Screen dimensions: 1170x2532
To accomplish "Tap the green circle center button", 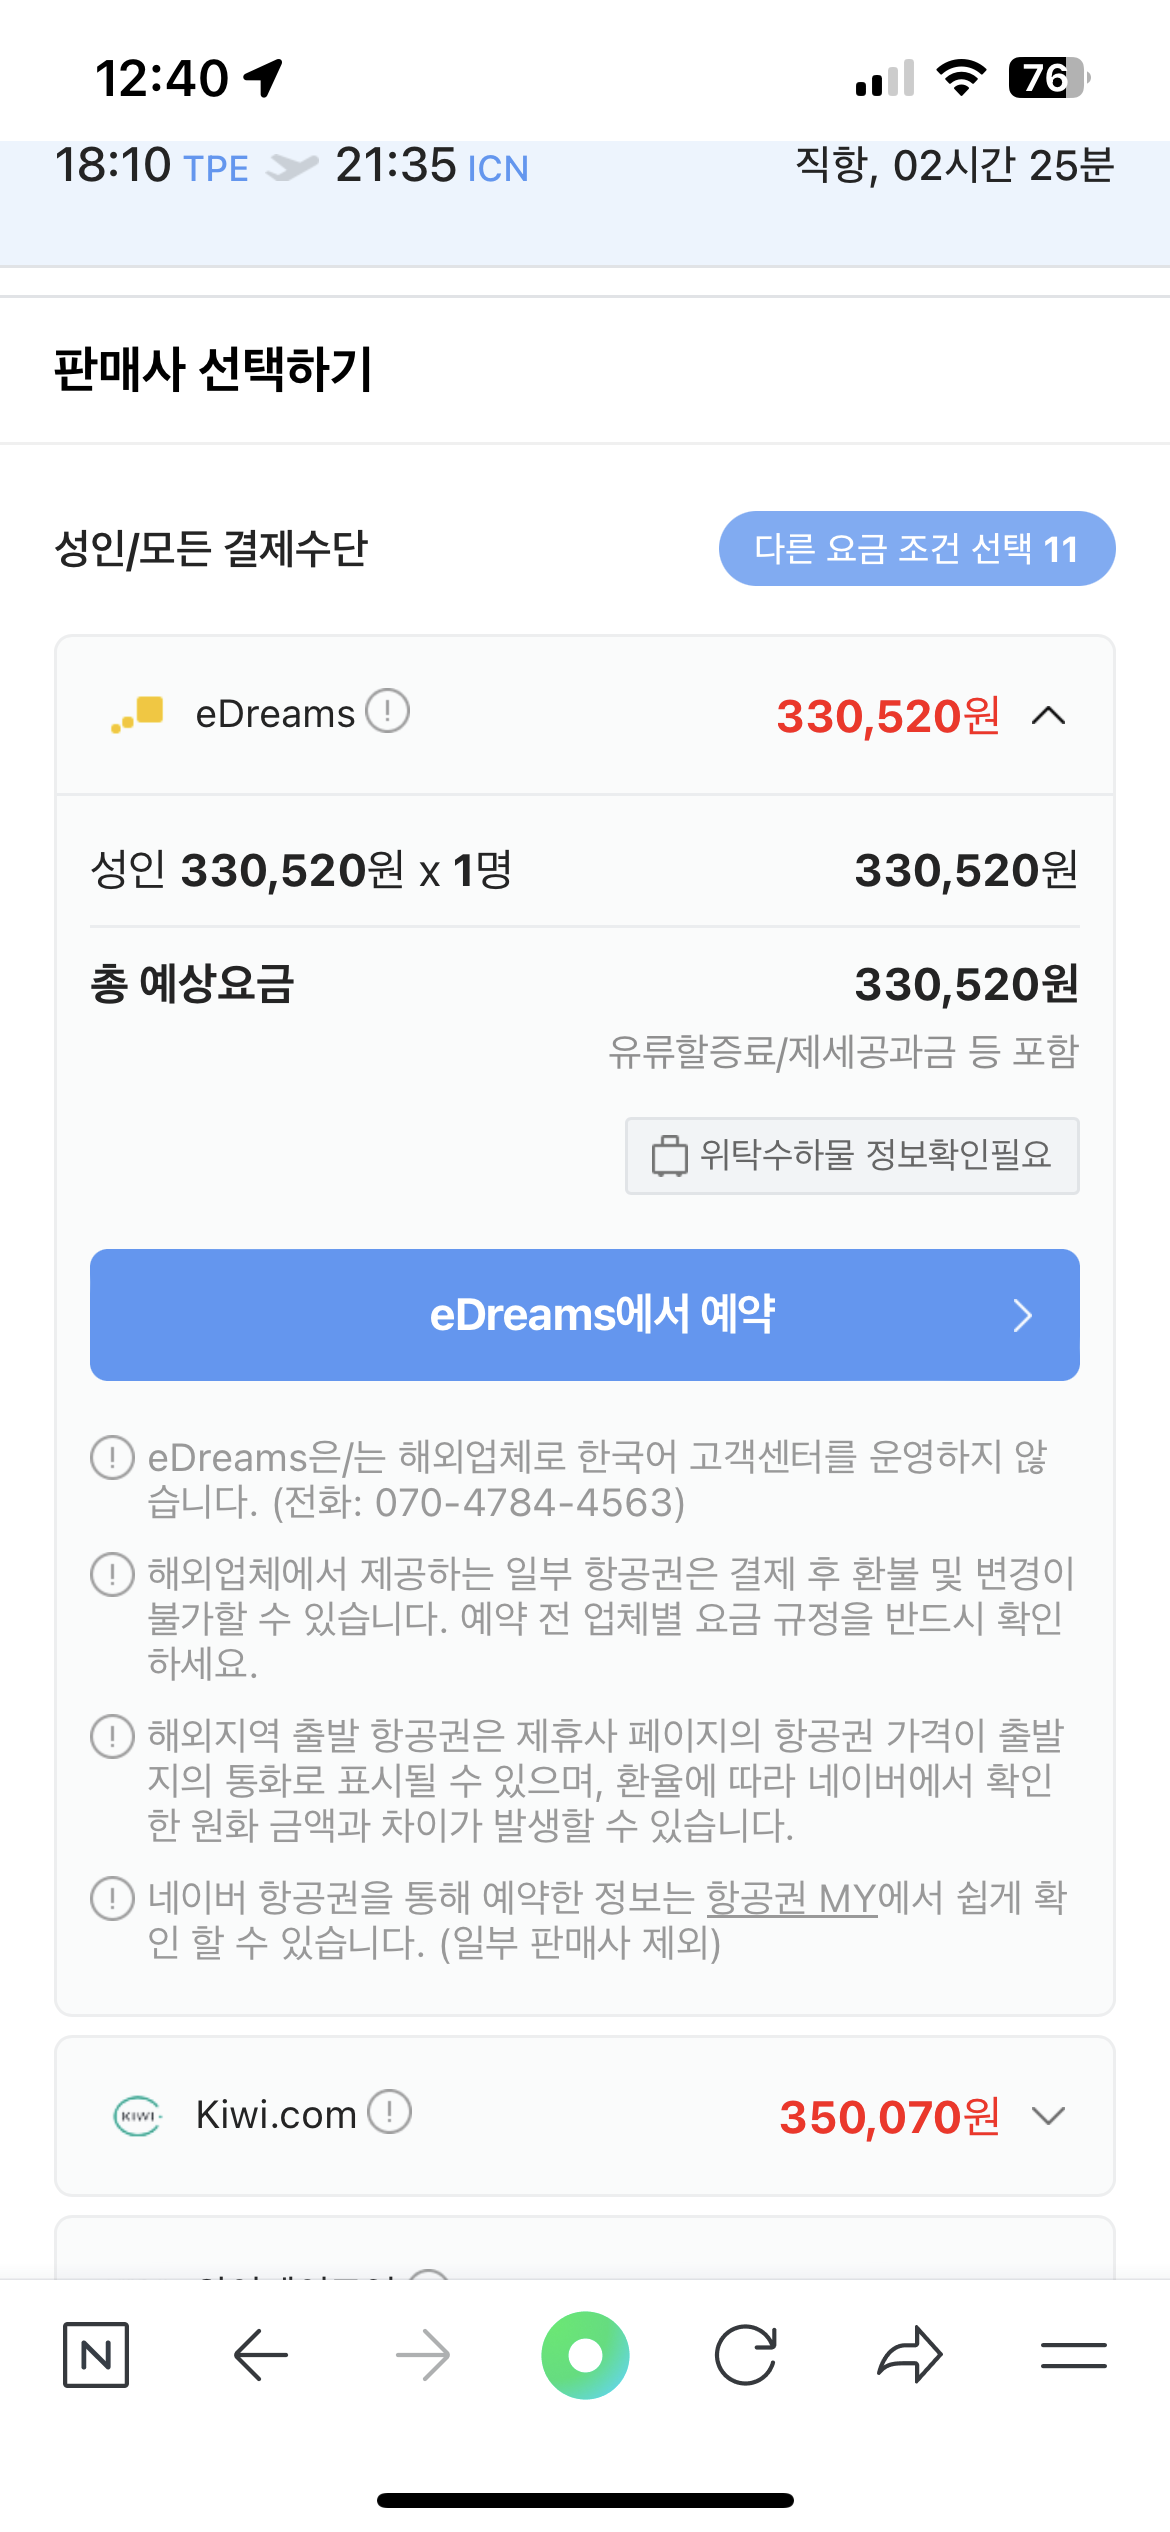I will coord(585,2355).
